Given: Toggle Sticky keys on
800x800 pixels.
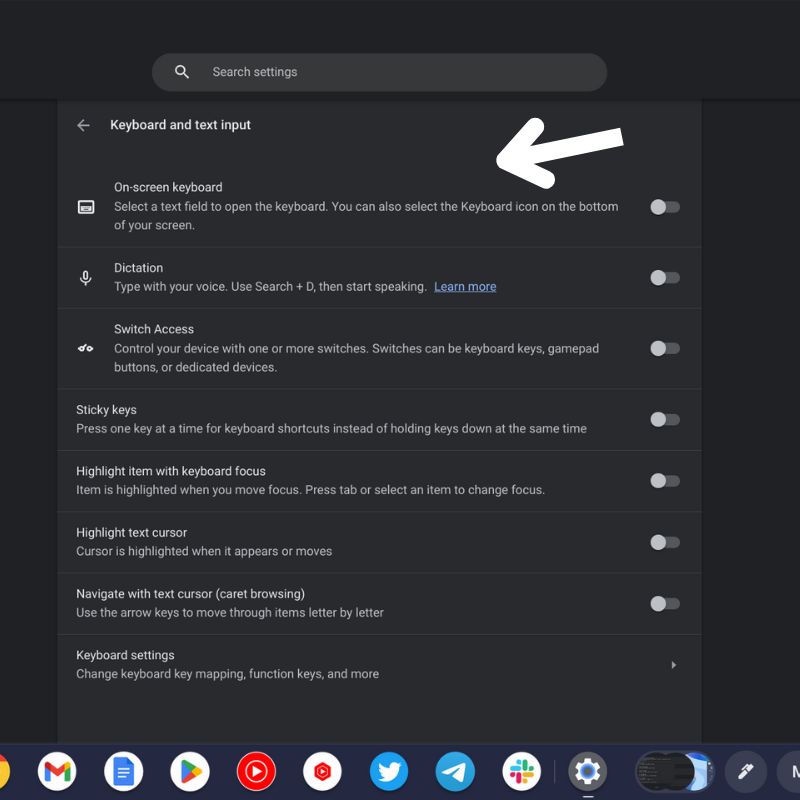Looking at the screenshot, I should click(x=664, y=420).
